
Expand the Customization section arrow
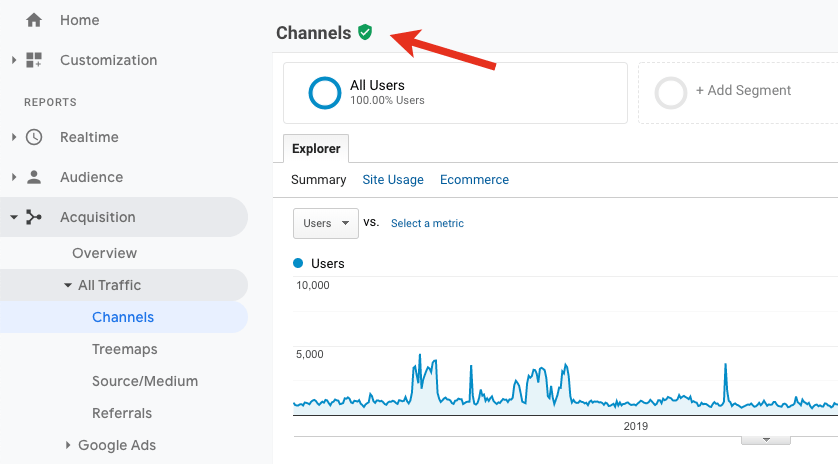[x=14, y=60]
